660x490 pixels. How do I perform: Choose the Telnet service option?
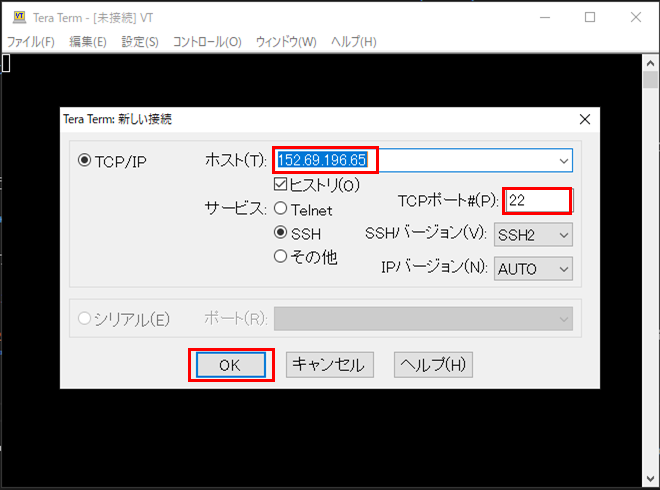point(281,208)
